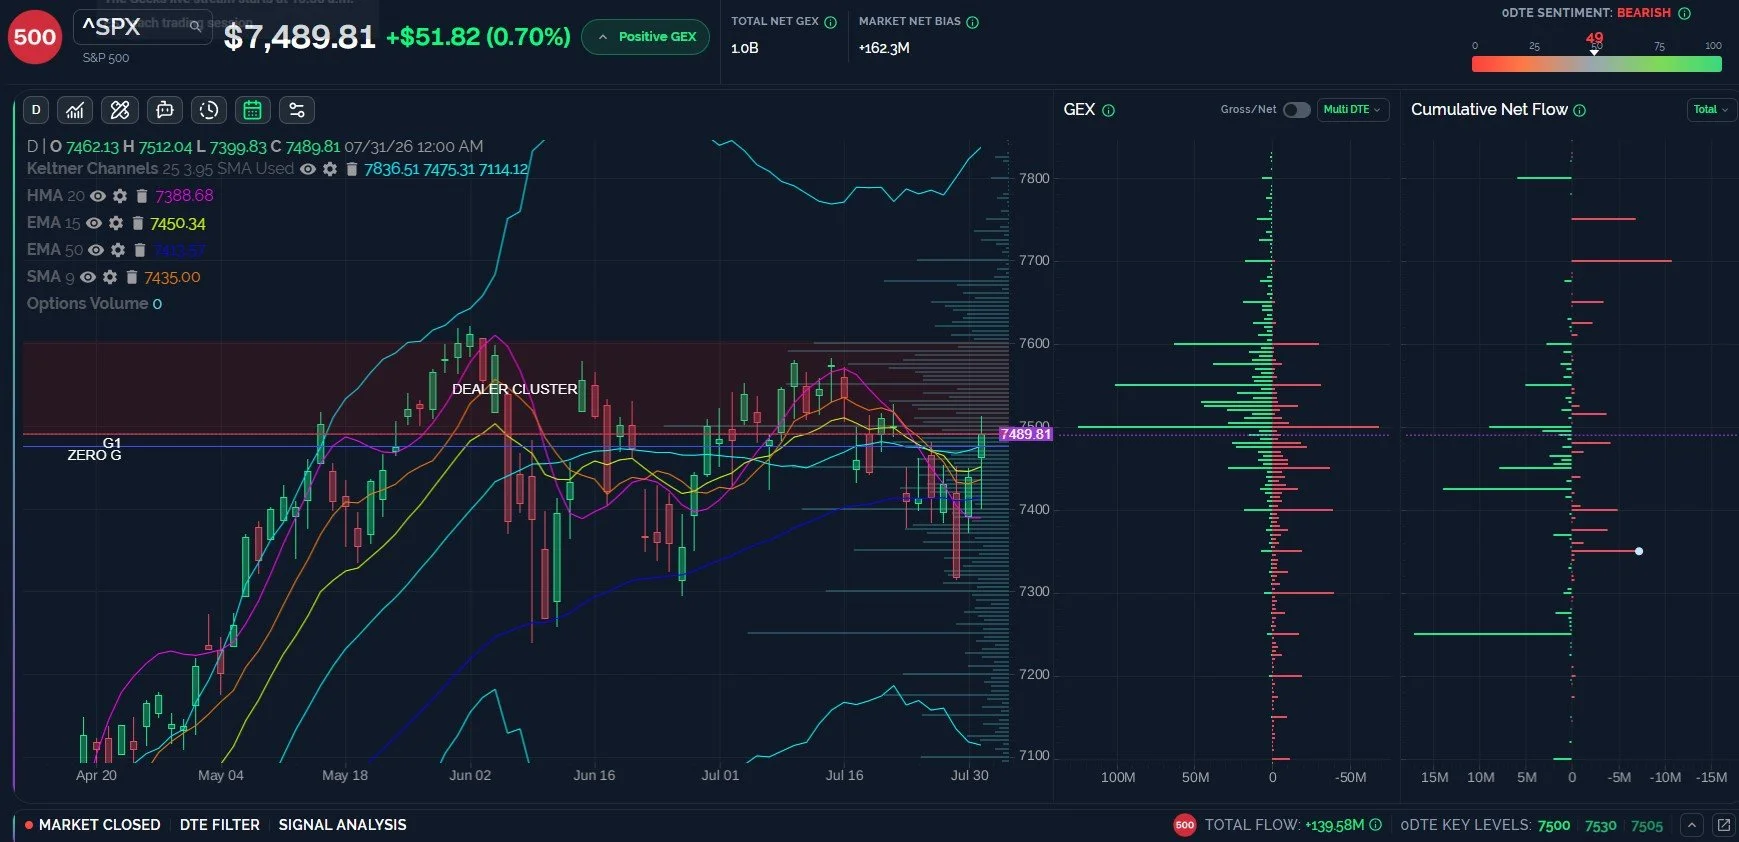Open the DTE FILTER tab

[x=219, y=825]
